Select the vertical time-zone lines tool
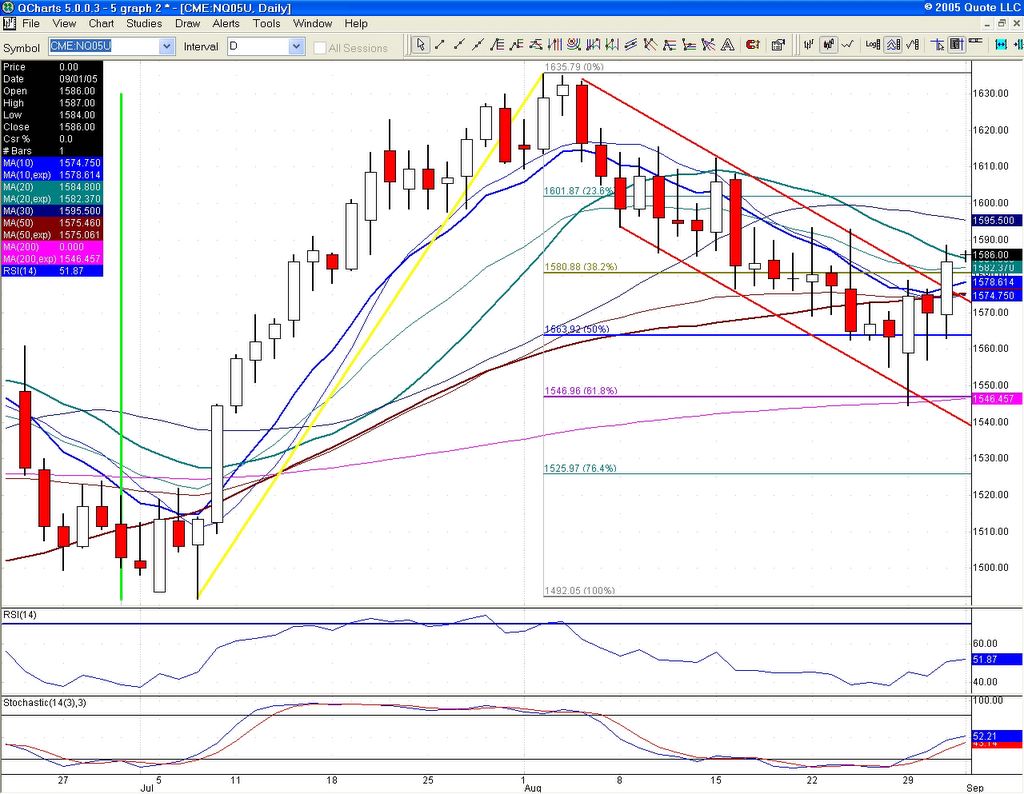Viewport: 1024px width, 794px height. pyautogui.click(x=555, y=44)
